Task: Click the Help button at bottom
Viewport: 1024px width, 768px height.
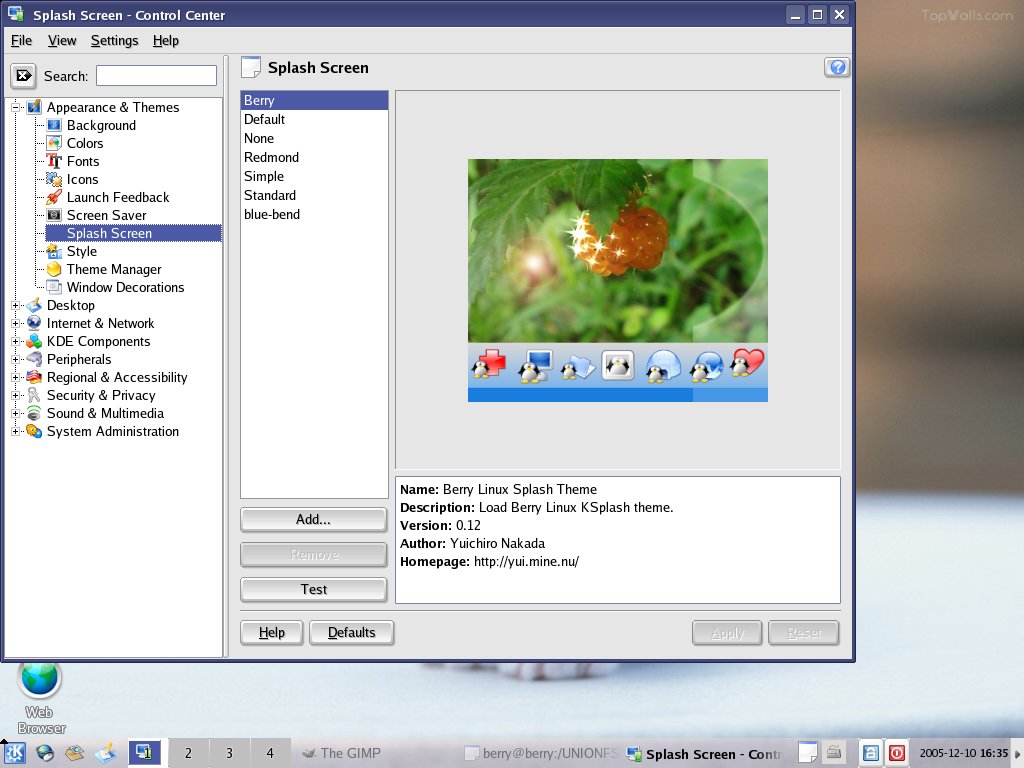Action: [x=272, y=633]
